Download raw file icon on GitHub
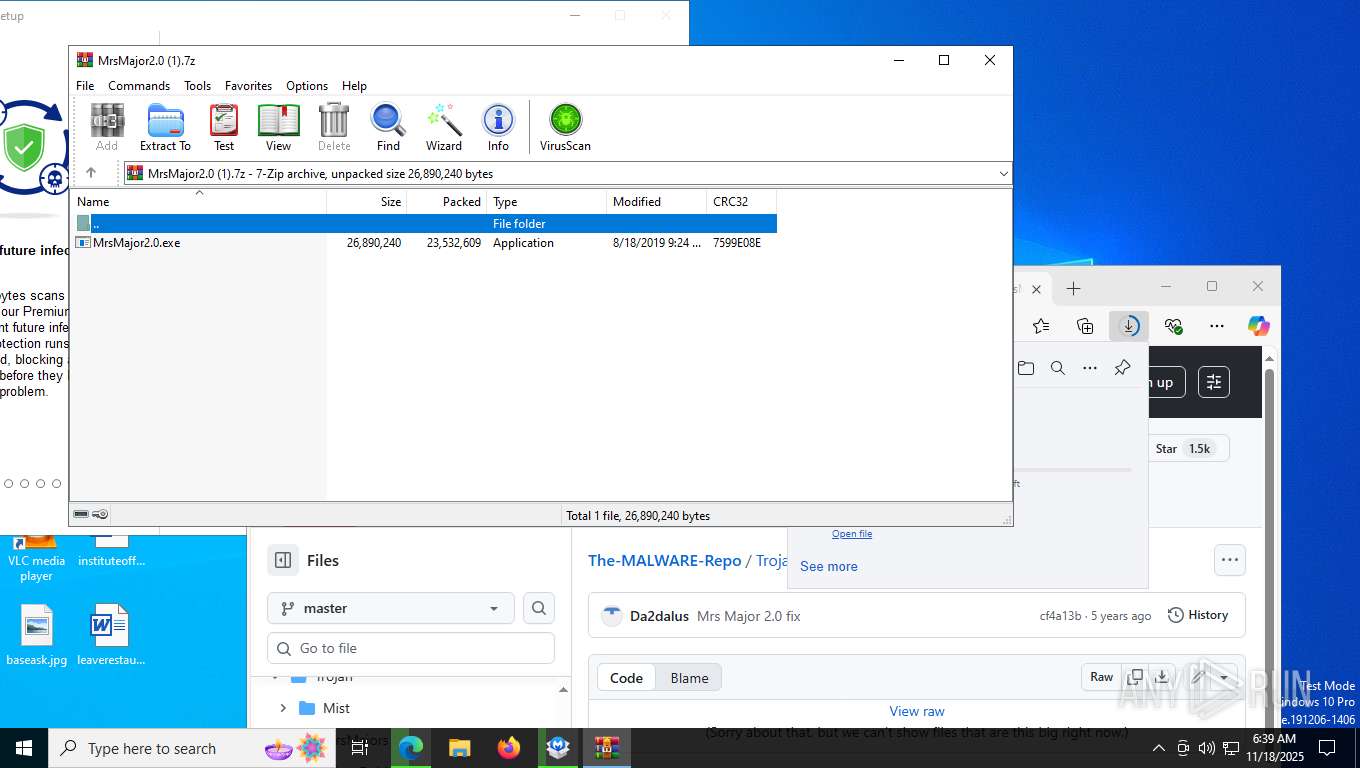Image resolution: width=1360 pixels, height=768 pixels. click(x=1162, y=677)
